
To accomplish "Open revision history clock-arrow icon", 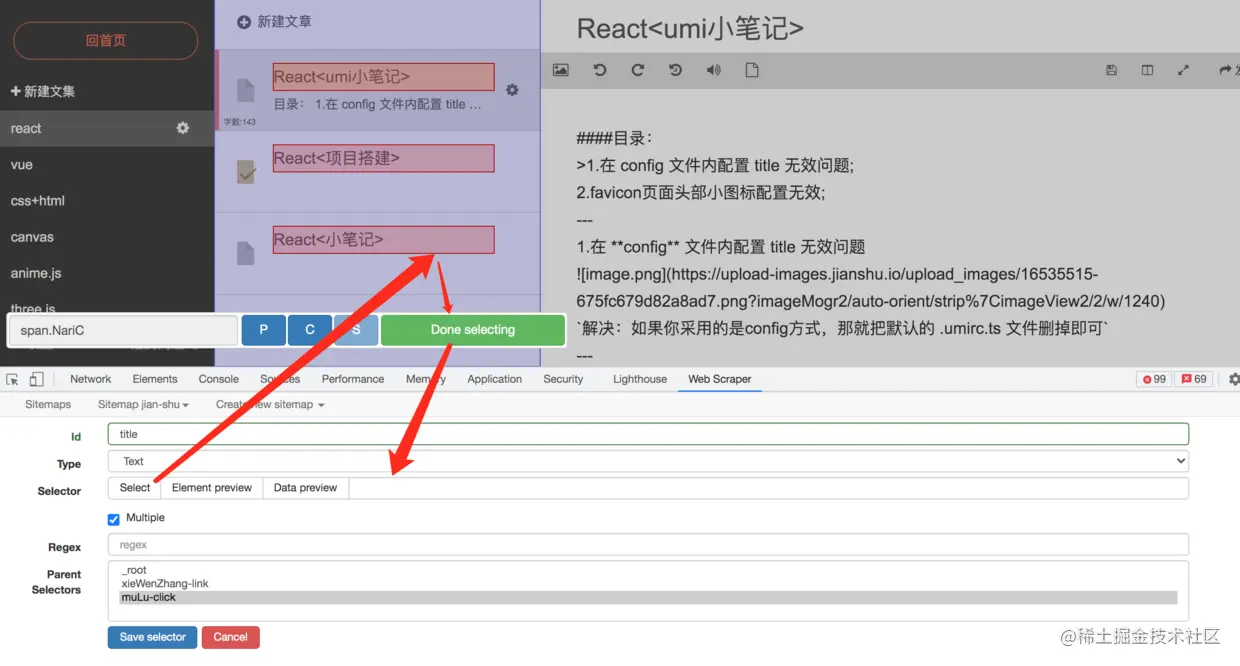I will pos(675,70).
